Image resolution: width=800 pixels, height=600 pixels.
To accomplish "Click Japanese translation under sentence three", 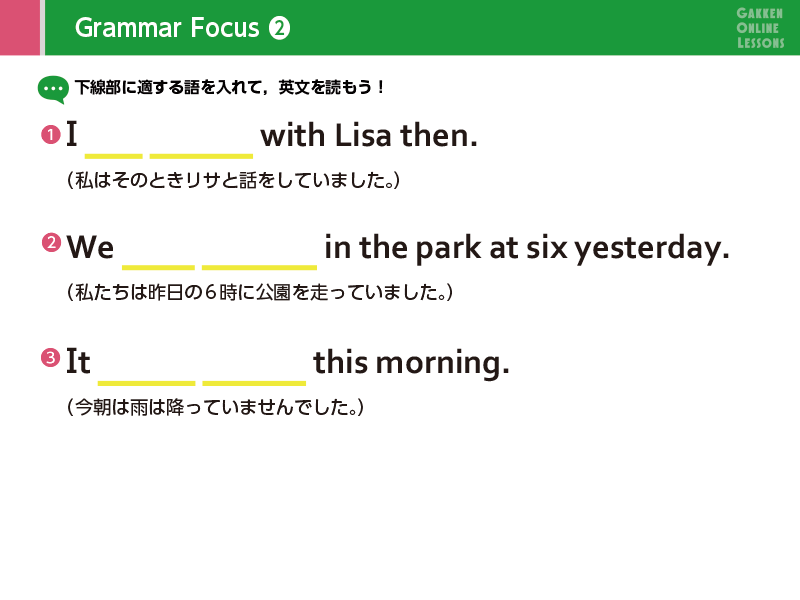I will point(215,407).
